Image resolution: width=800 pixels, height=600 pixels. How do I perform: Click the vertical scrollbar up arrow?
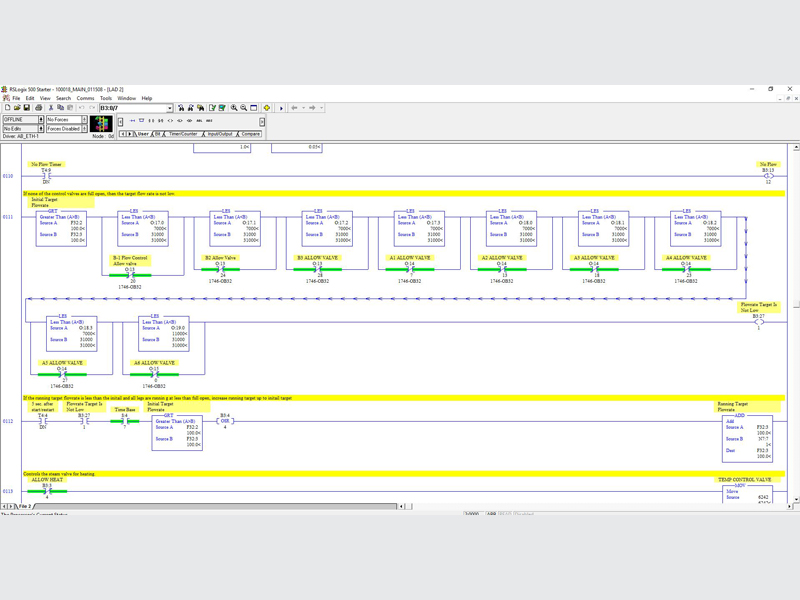[796, 147]
